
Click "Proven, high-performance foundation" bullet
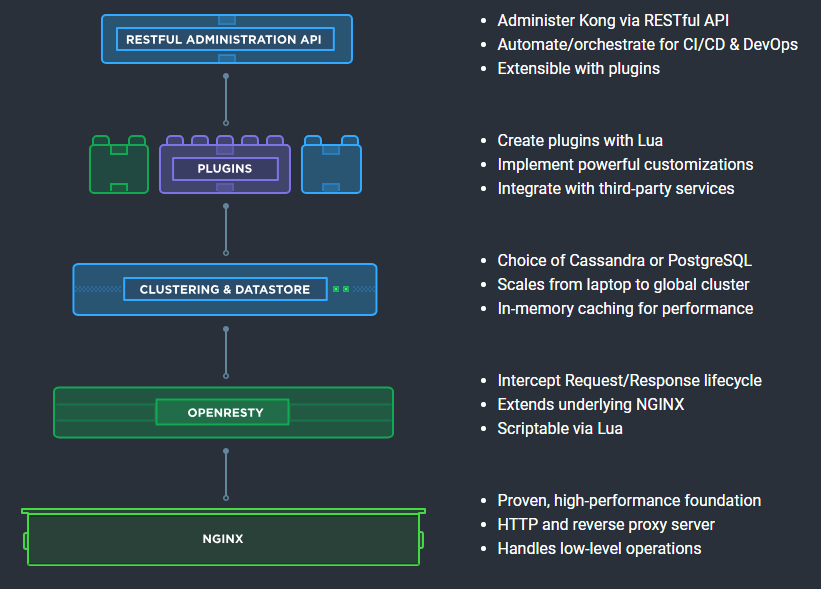629,500
